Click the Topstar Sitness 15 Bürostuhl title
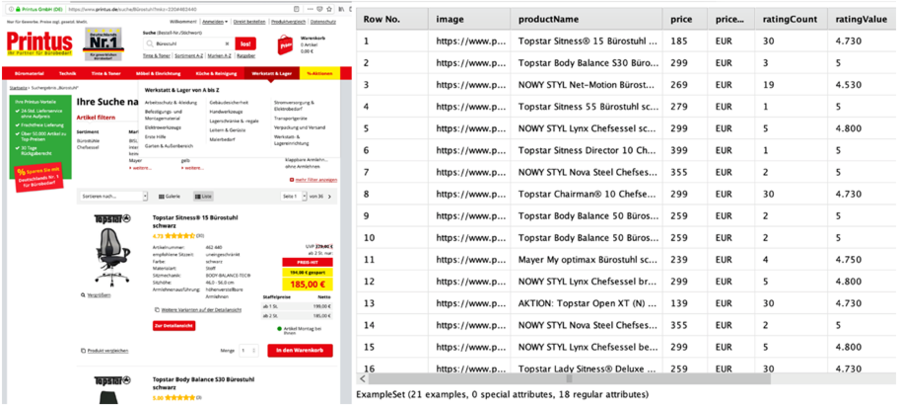The height and width of the screenshot is (411, 900). tap(196, 222)
